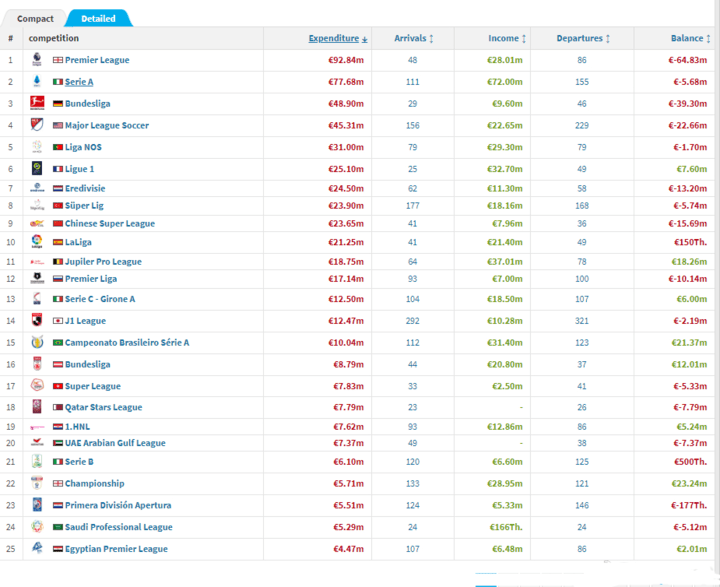720x587 pixels.
Task: Click the UAE Arabian Gulf League logo
Action: [37, 443]
